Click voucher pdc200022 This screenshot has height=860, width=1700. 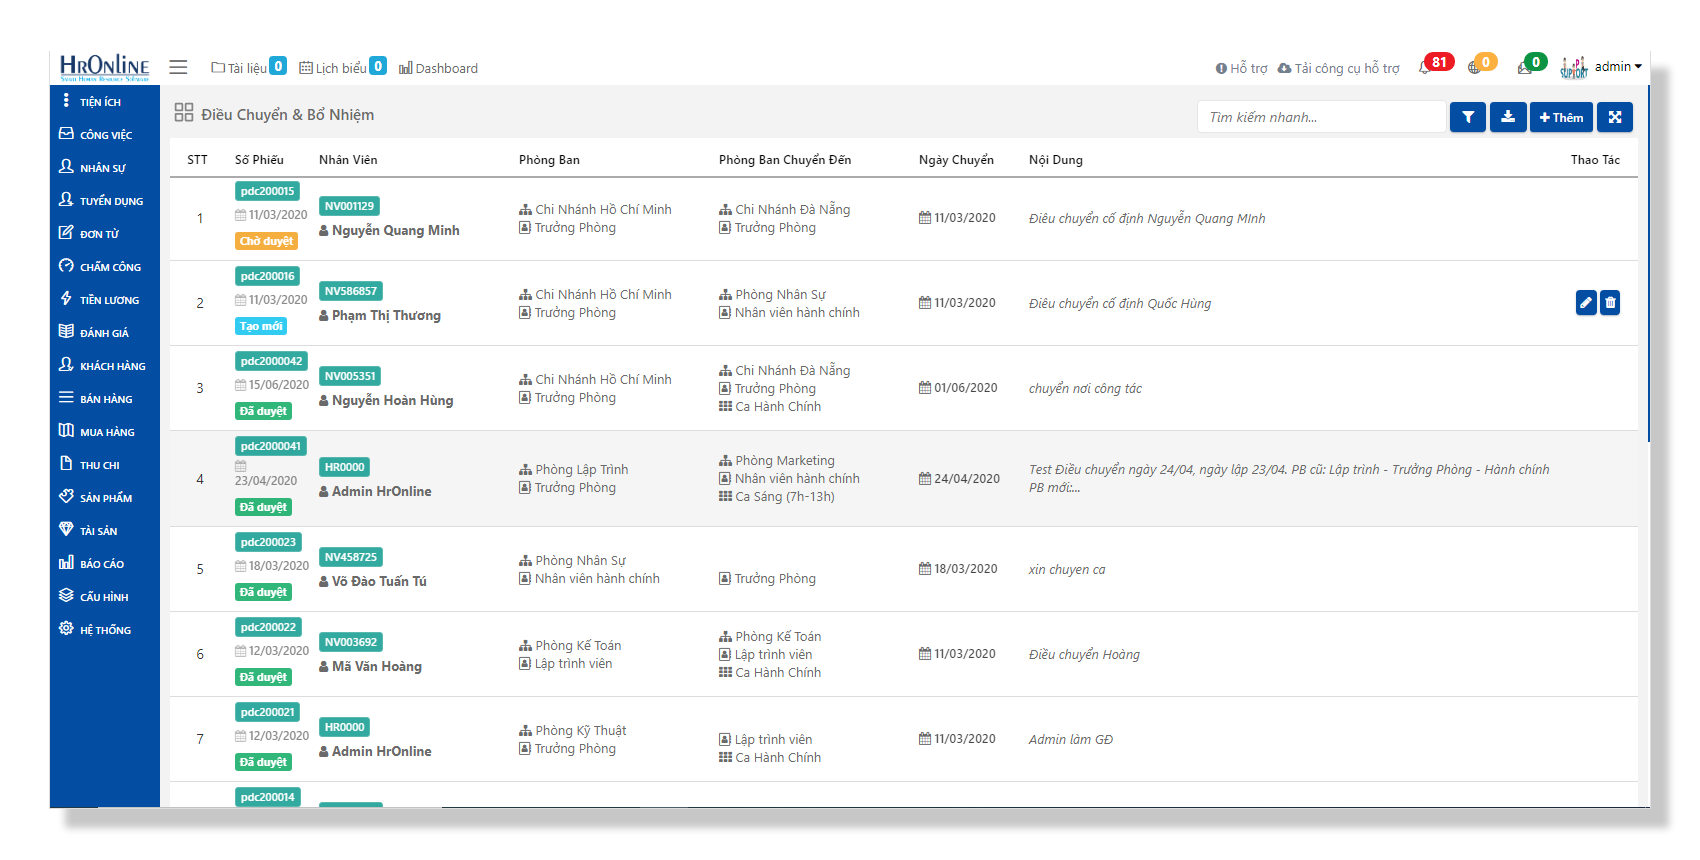point(268,627)
